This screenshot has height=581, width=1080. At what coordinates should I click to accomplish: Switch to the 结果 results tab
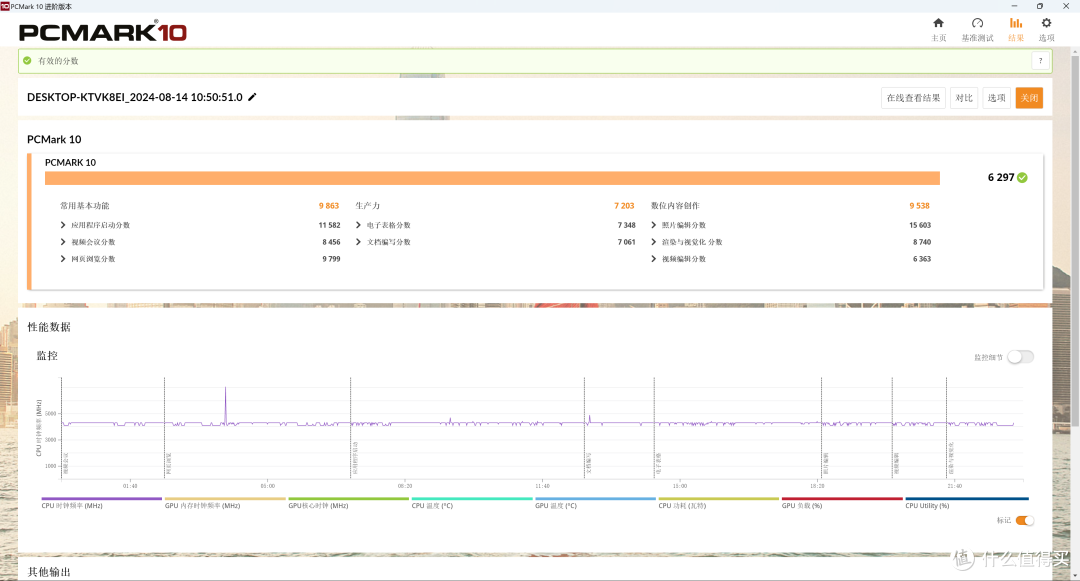click(1016, 29)
